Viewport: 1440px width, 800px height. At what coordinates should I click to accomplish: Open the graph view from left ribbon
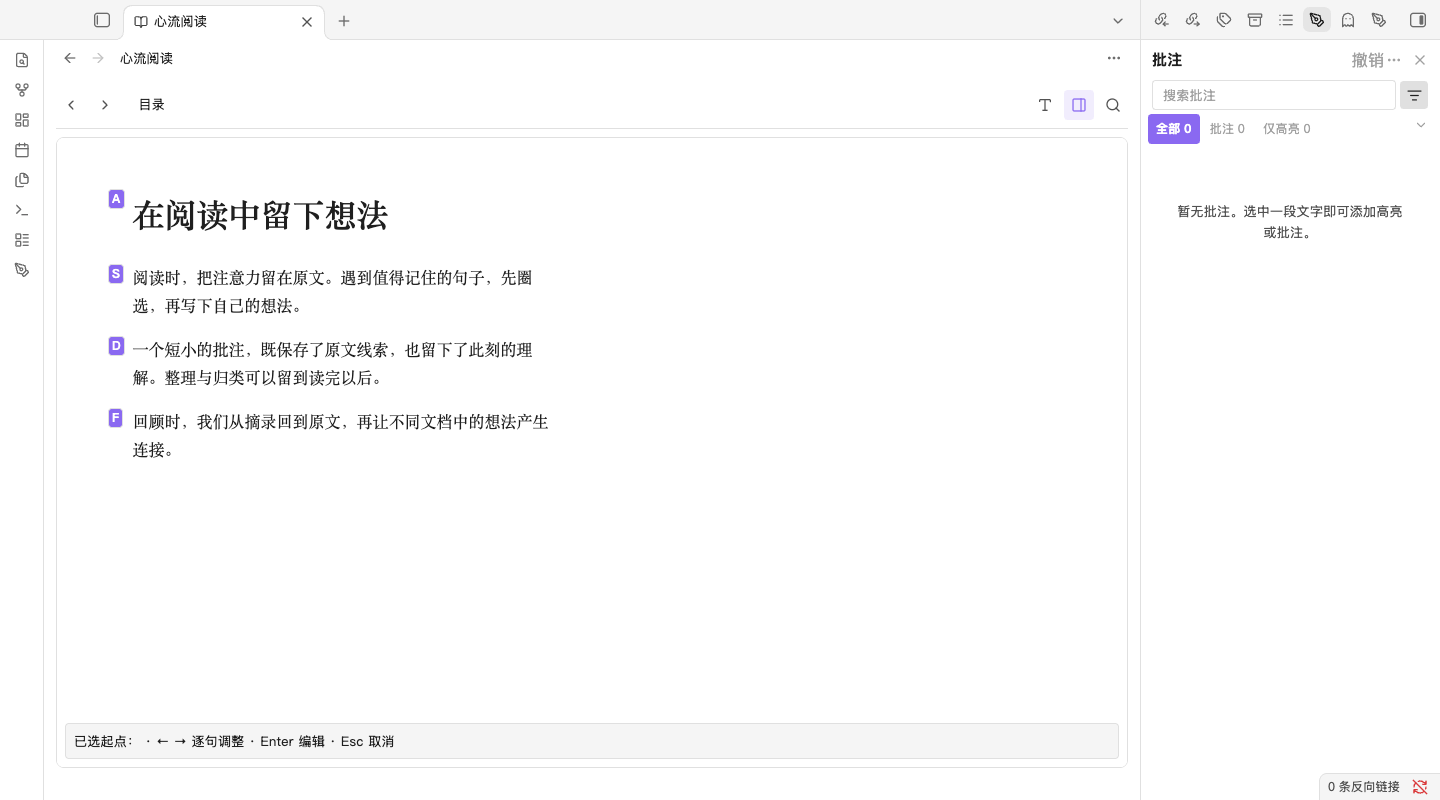(x=22, y=90)
